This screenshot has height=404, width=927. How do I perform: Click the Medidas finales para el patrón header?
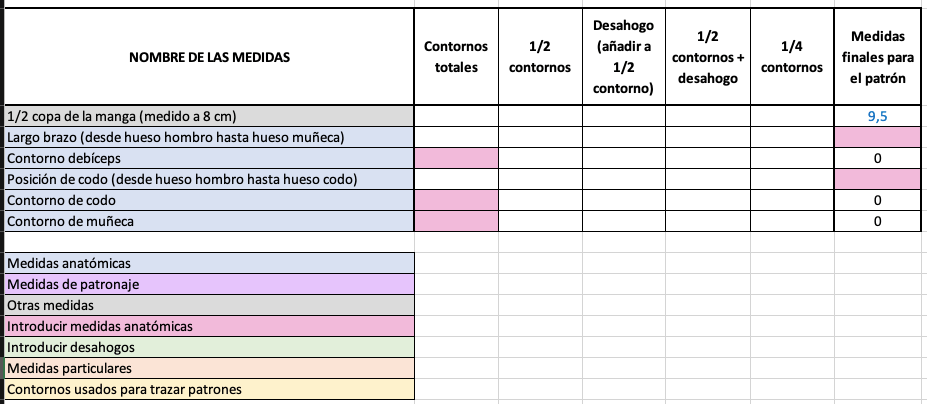point(877,57)
